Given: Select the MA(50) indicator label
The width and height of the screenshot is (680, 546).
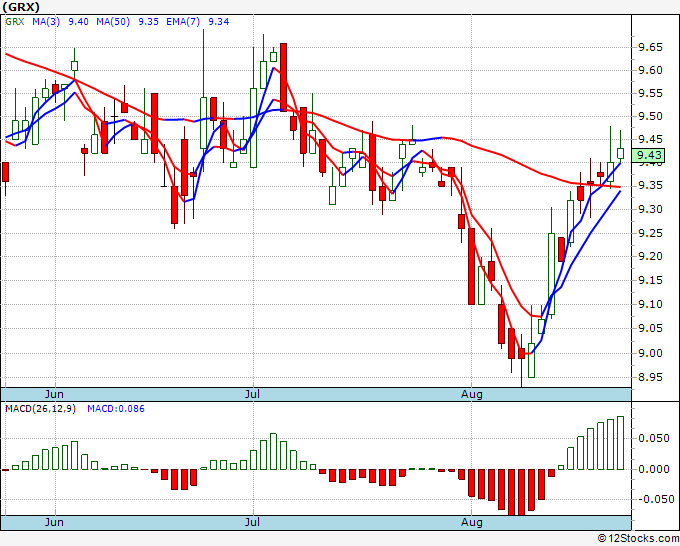Looking at the screenshot, I should pyautogui.click(x=113, y=22).
